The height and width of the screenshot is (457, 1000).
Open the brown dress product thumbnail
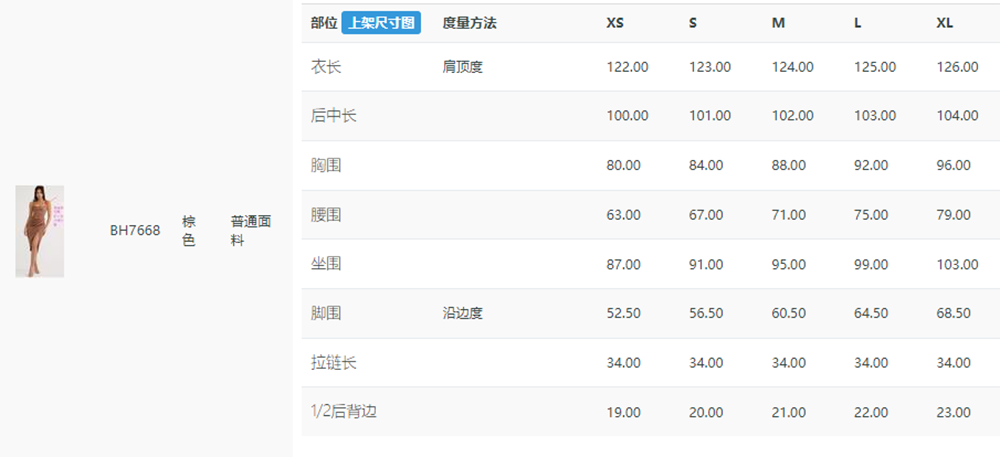click(x=40, y=231)
